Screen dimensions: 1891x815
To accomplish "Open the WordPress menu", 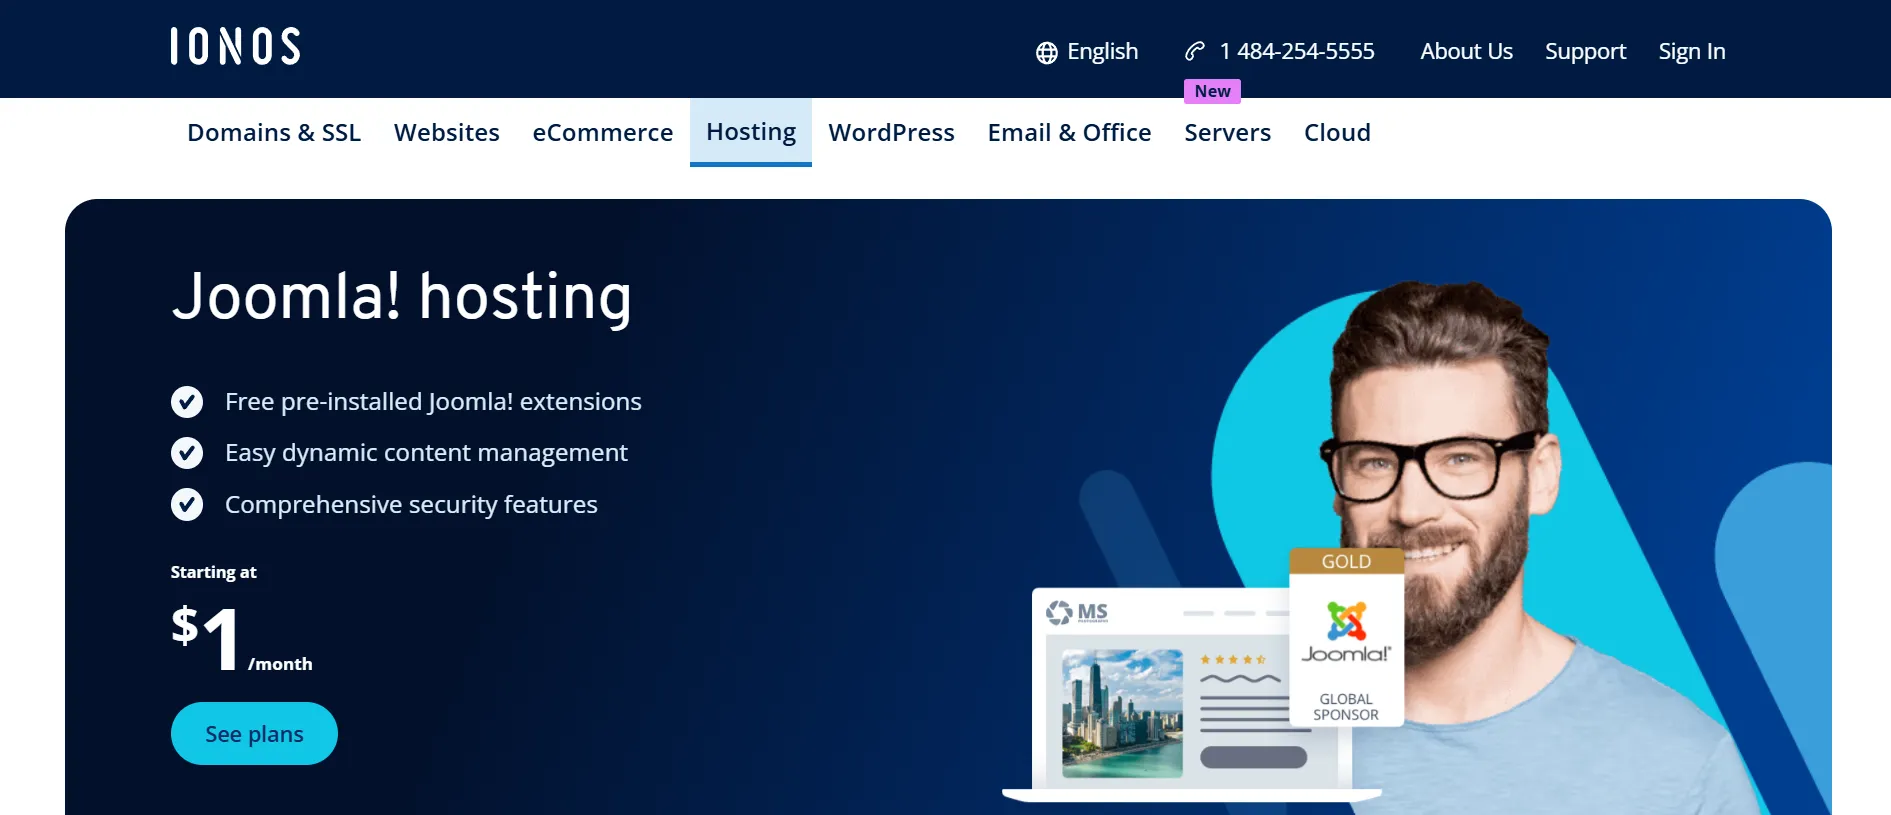I will pos(892,133).
